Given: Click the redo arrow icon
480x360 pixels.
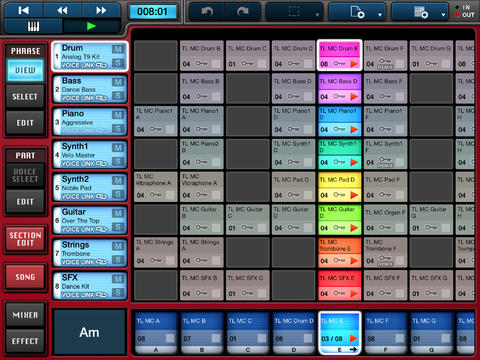Looking at the screenshot, I should pos(243,12).
